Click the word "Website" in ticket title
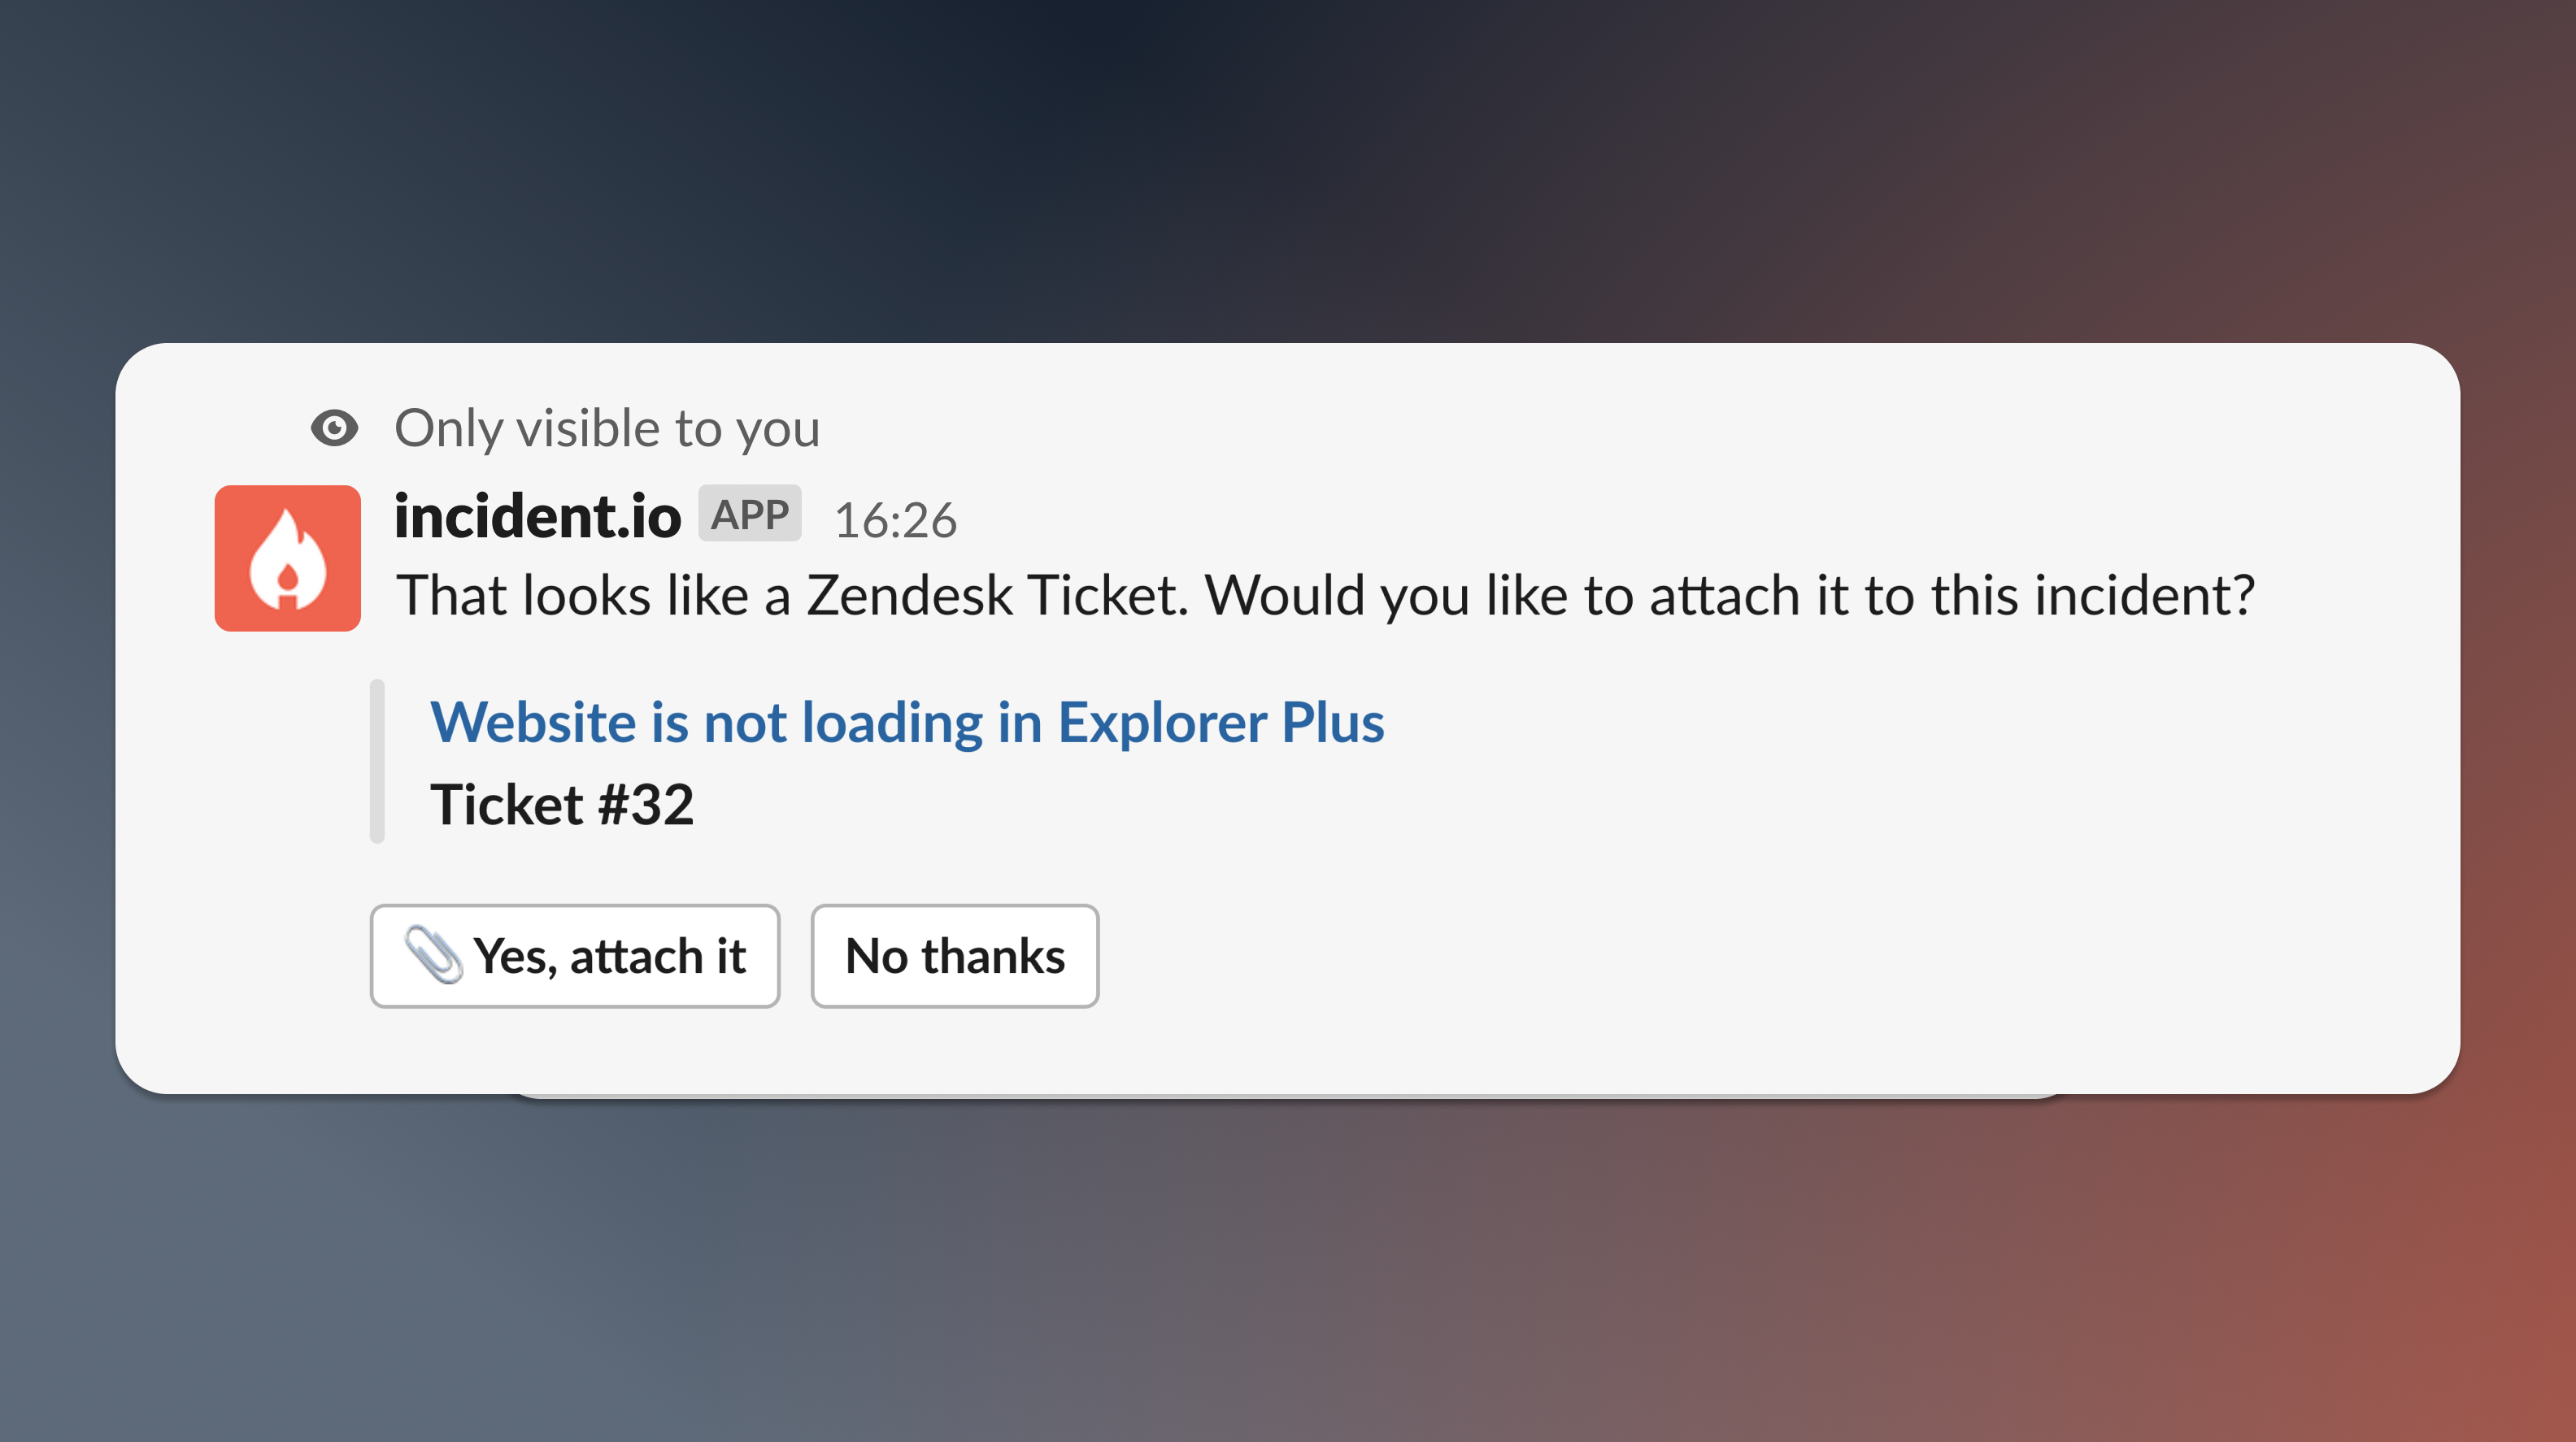This screenshot has width=2576, height=1442. tap(533, 722)
